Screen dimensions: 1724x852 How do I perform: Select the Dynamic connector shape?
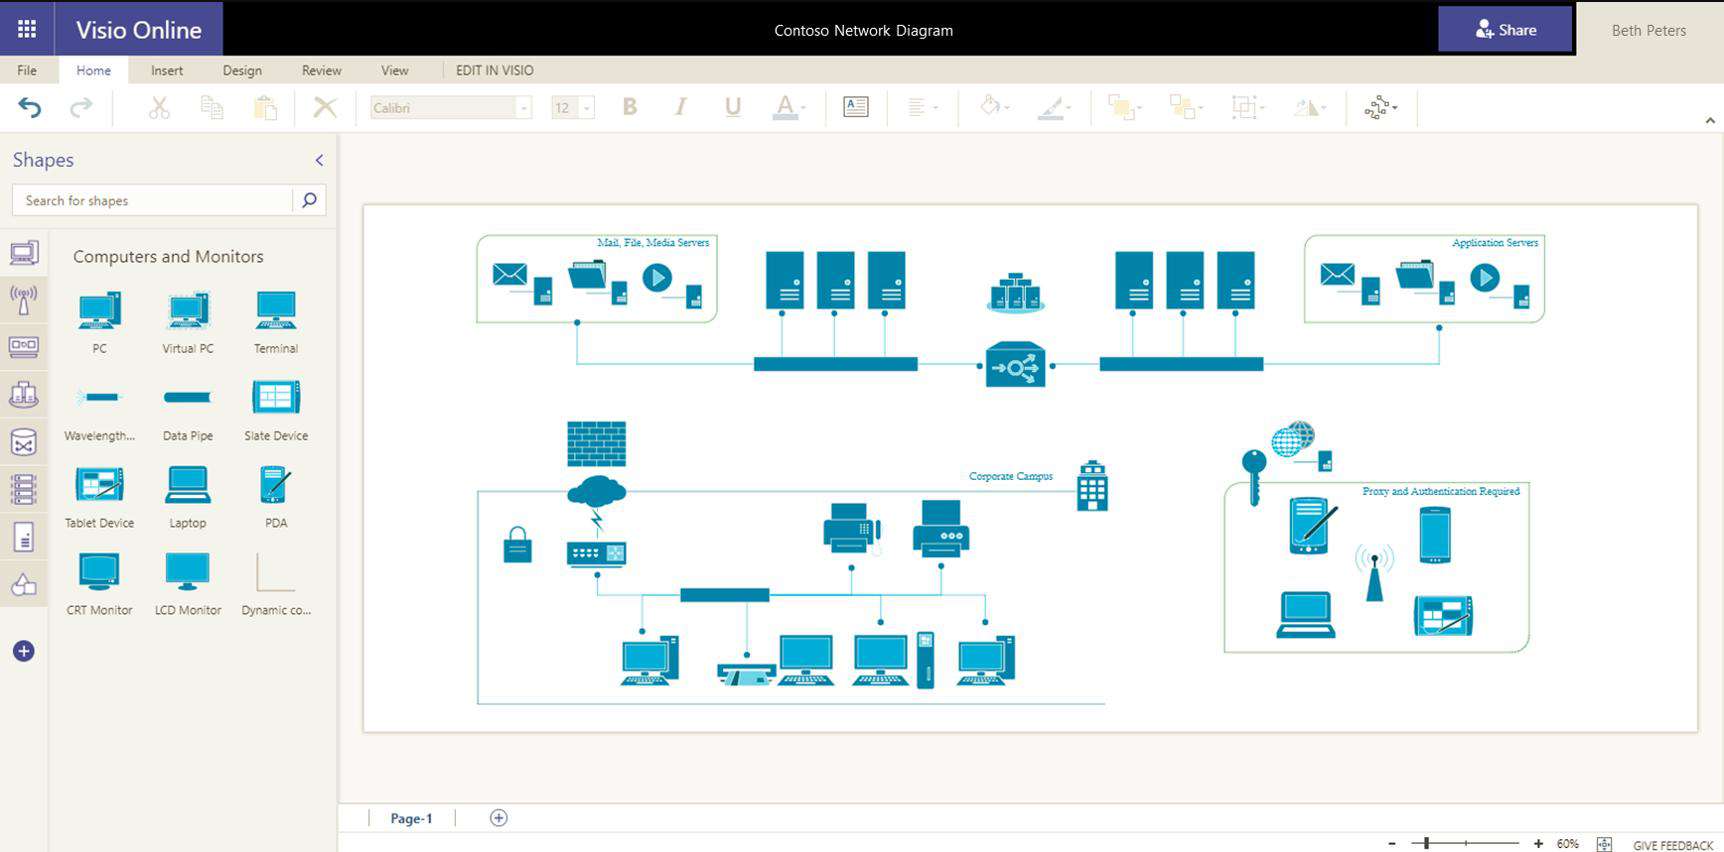[x=276, y=583]
